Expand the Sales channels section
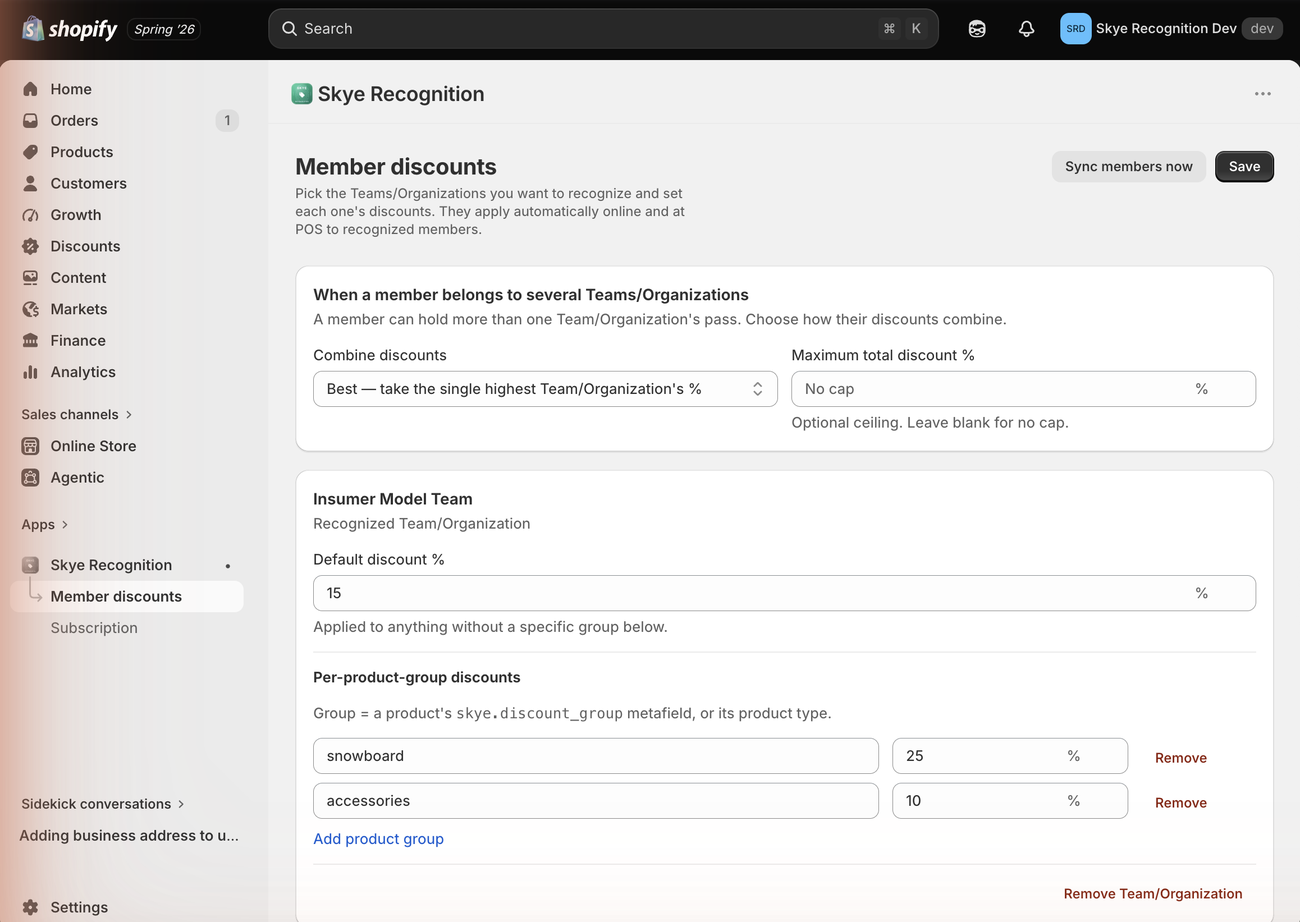1300x922 pixels. [77, 414]
